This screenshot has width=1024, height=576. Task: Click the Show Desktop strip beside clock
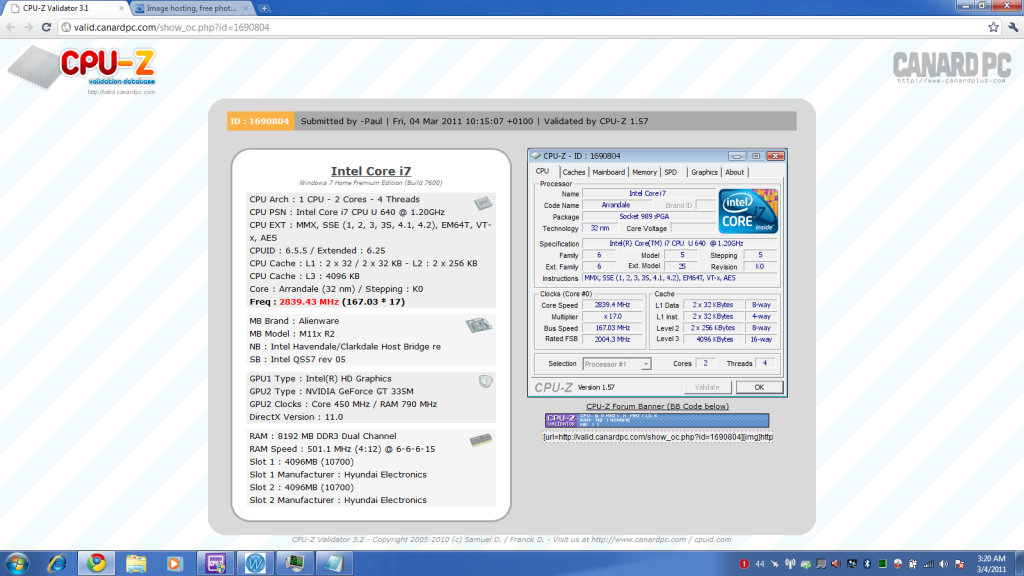pyautogui.click(x=1019, y=563)
